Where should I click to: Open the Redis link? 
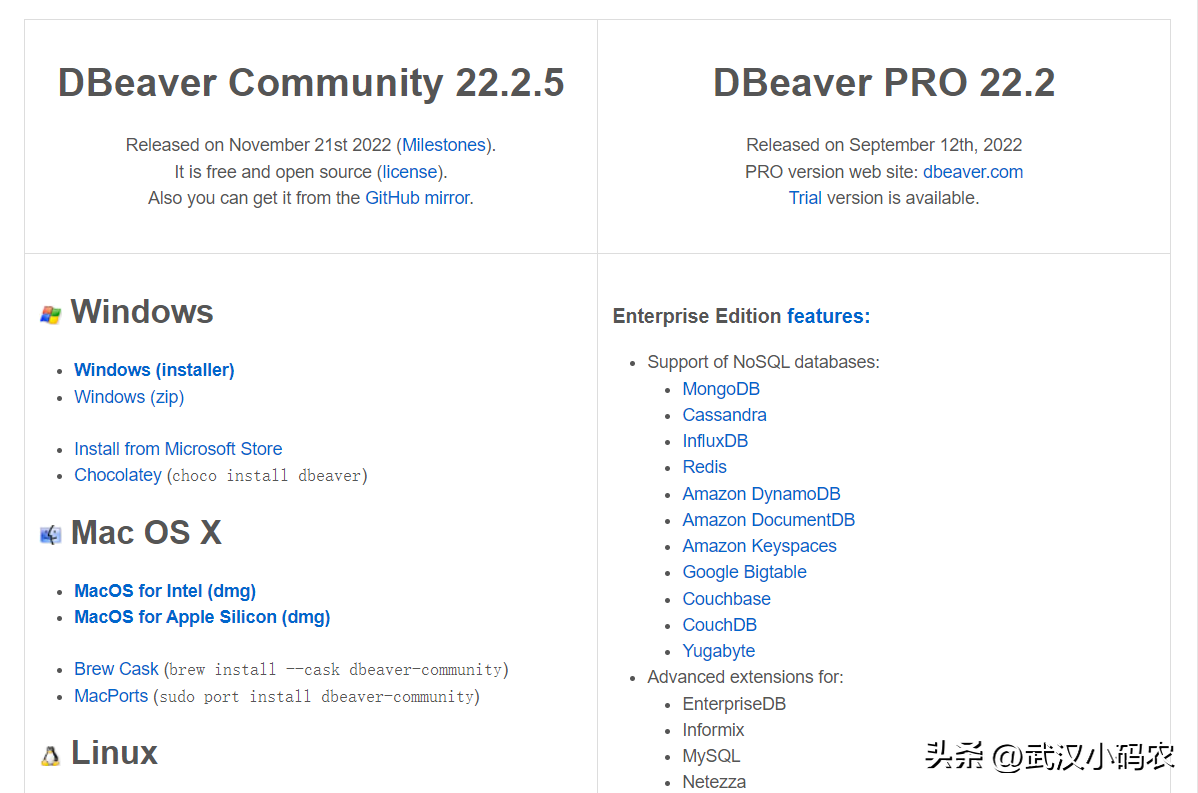704,467
